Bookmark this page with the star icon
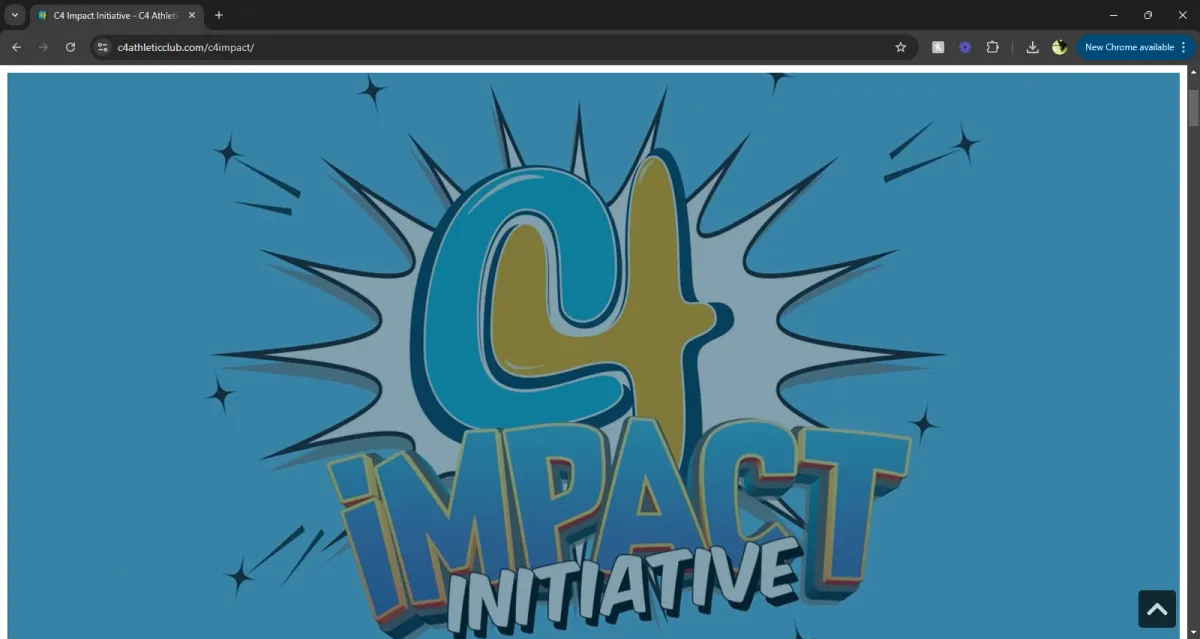This screenshot has height=639, width=1200. [x=900, y=47]
